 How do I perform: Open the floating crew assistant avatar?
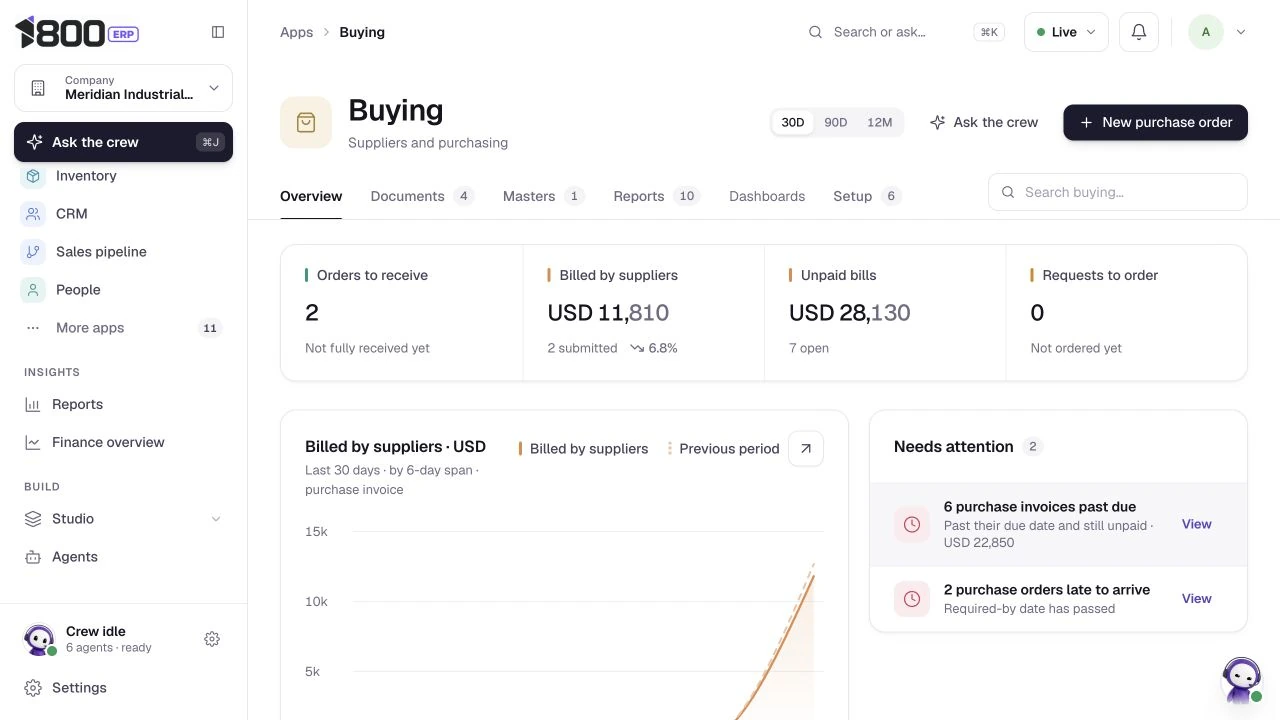(1241, 681)
